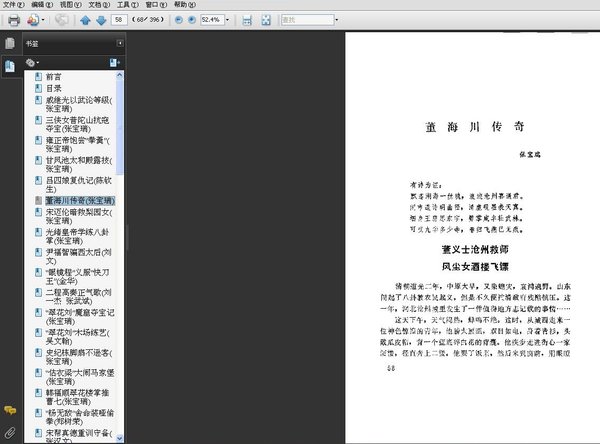Open the bookmark options gear dropdown
Screen dimensions: 600x444
pyautogui.click(x=32, y=62)
